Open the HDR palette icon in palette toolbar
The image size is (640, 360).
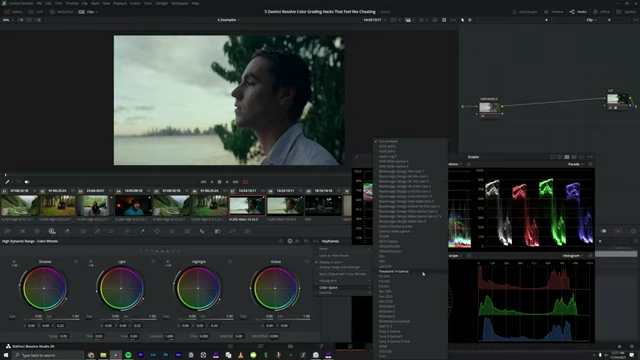pos(52,231)
